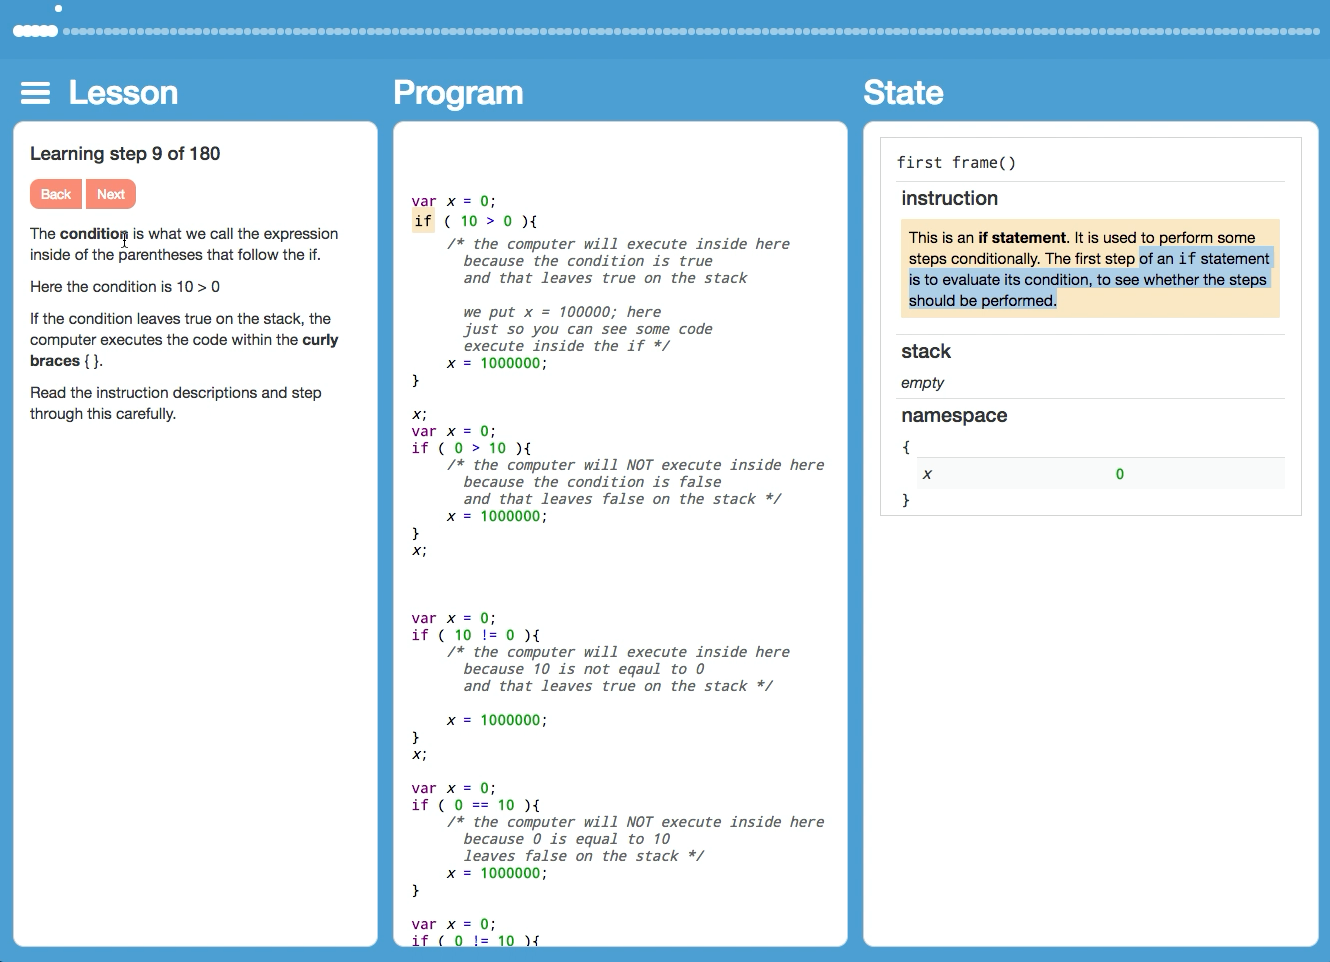Click the State panel heading
The width and height of the screenshot is (1330, 962).
[903, 92]
